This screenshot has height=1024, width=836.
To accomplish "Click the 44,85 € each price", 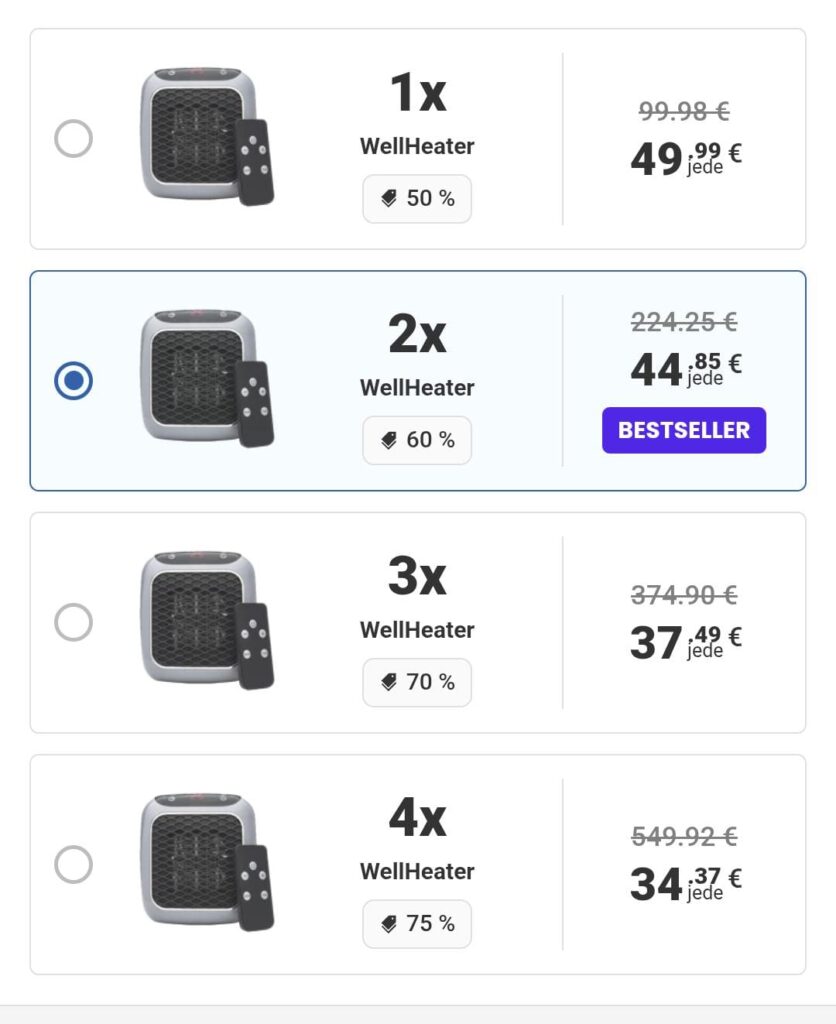I will (x=685, y=370).
